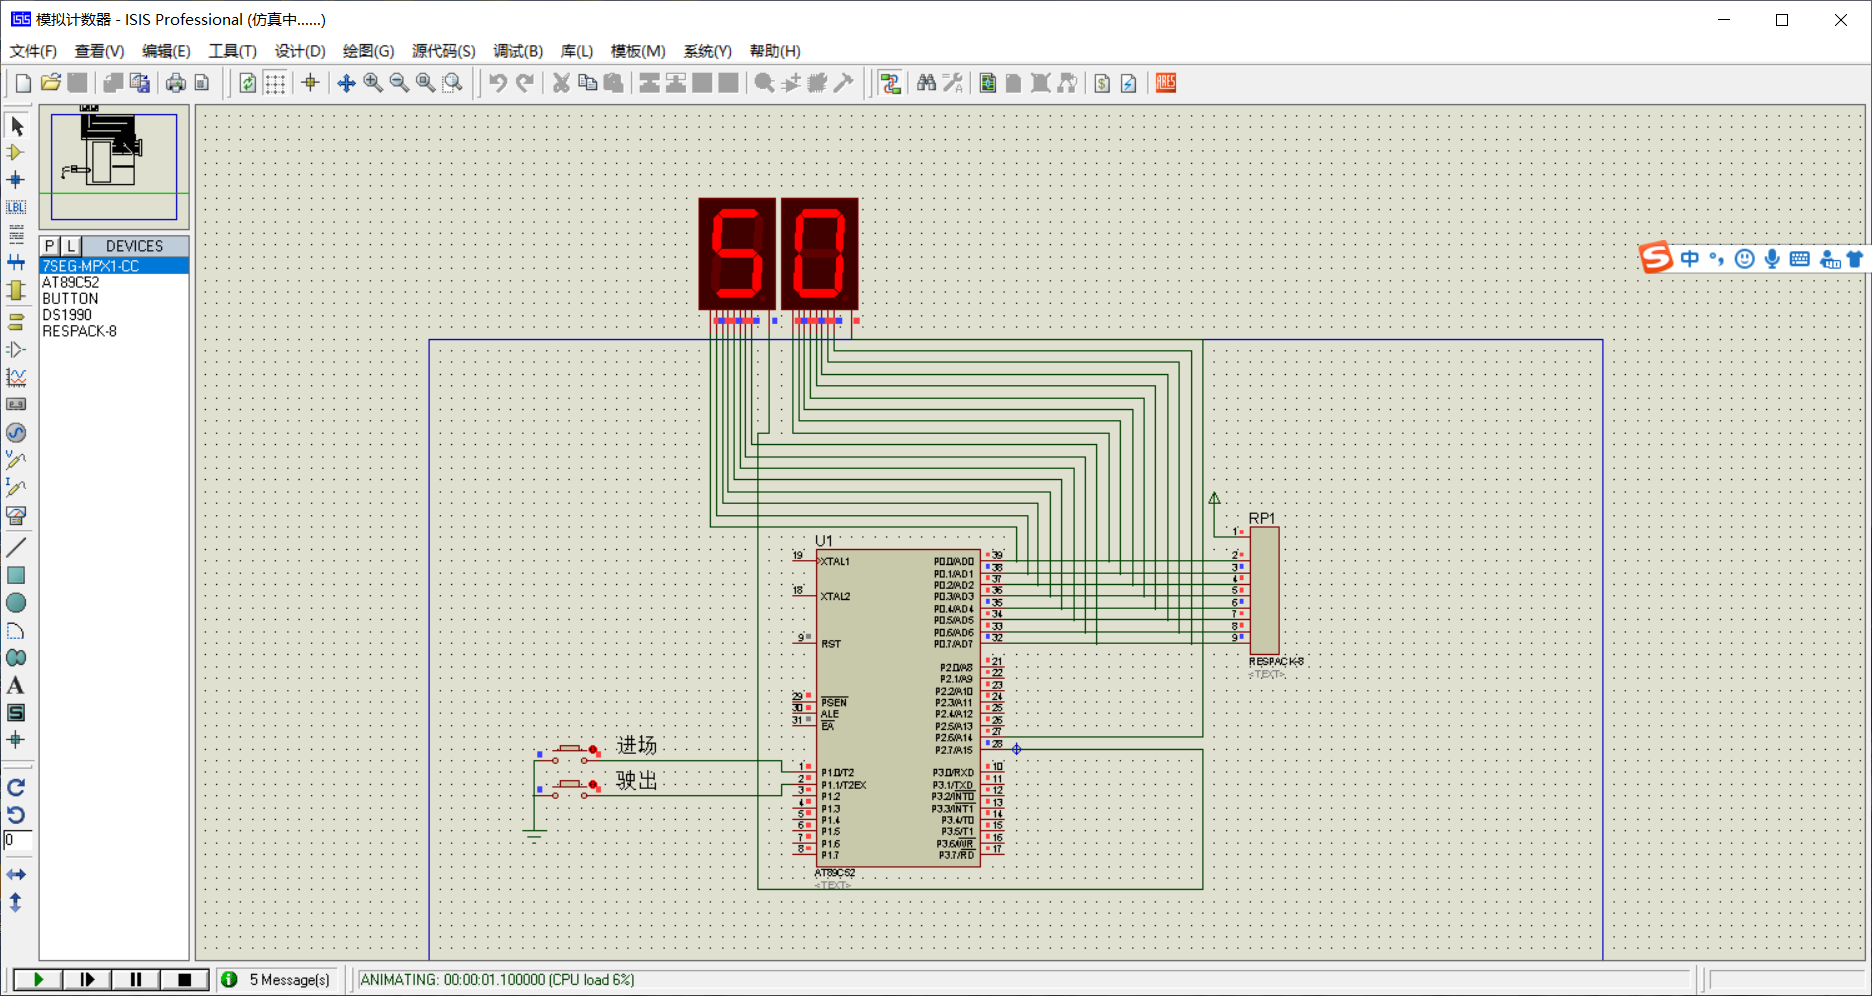Viewport: 1872px width, 996px height.
Task: Click the P pick devices button
Action: 49,246
